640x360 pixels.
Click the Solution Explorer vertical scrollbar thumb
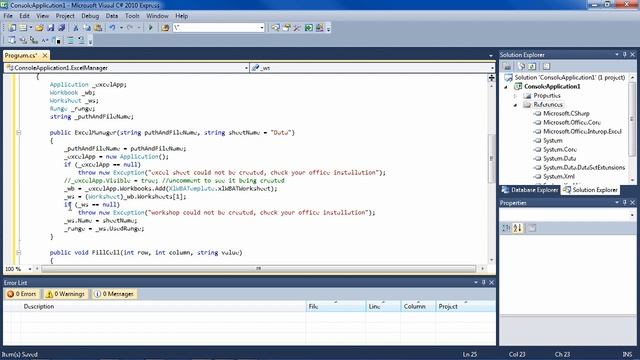(632, 118)
